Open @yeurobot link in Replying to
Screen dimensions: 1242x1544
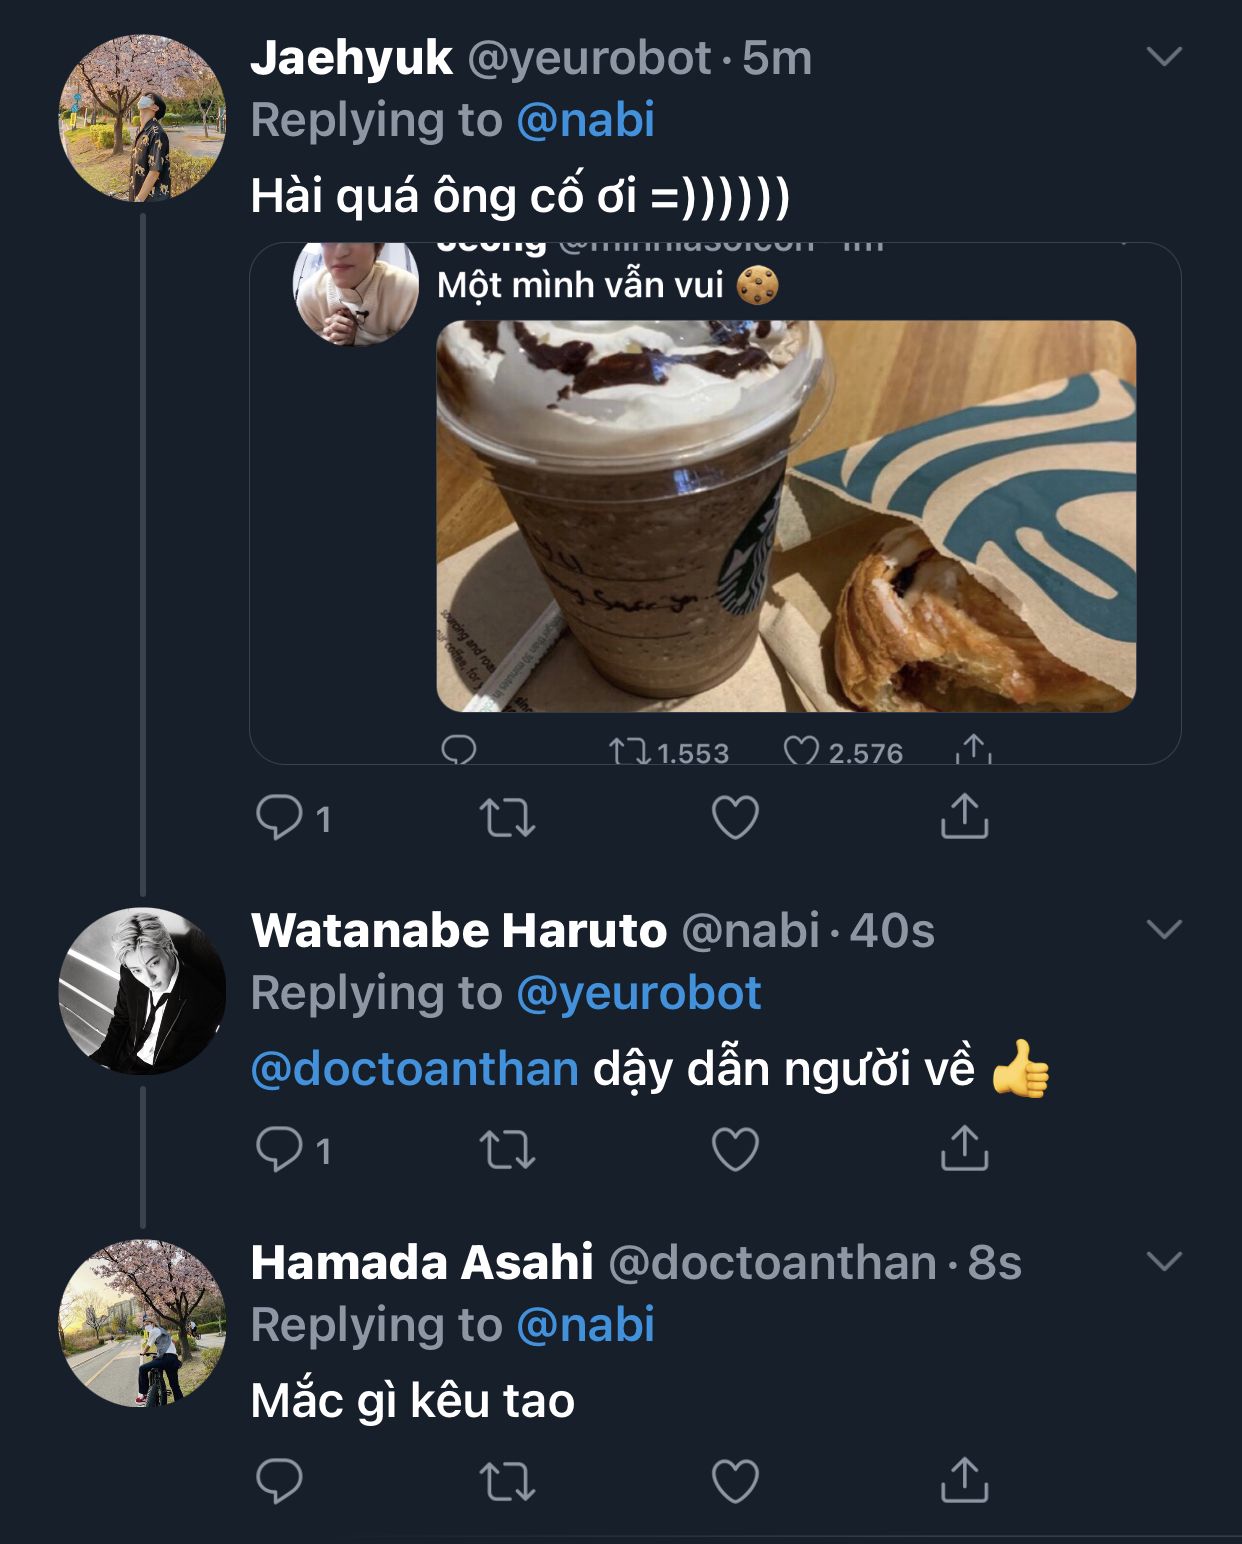[x=639, y=993]
